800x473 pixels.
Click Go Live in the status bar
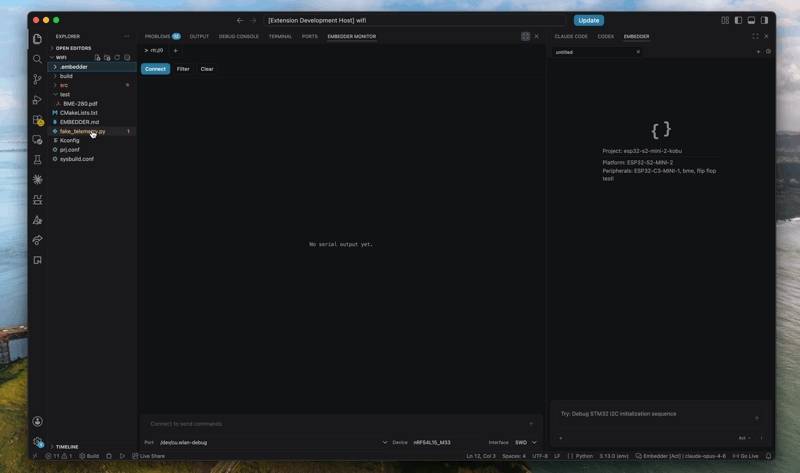pos(745,456)
